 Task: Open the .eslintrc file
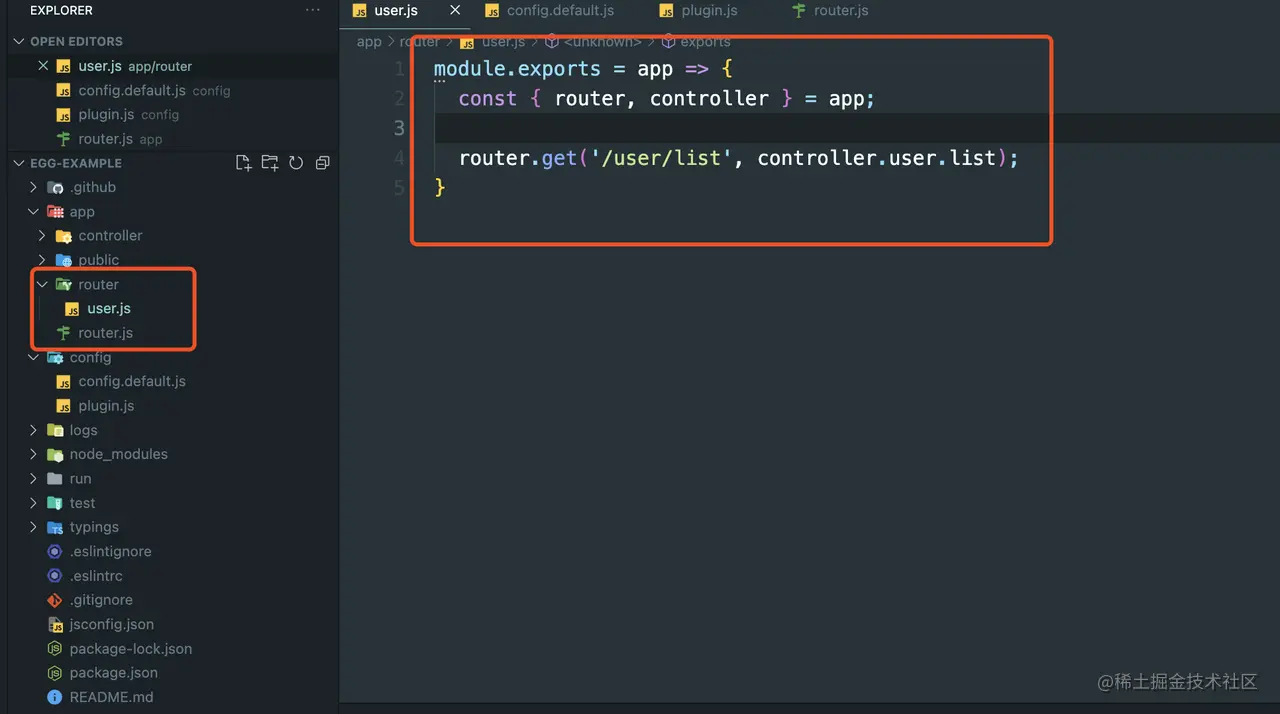[x=96, y=576]
